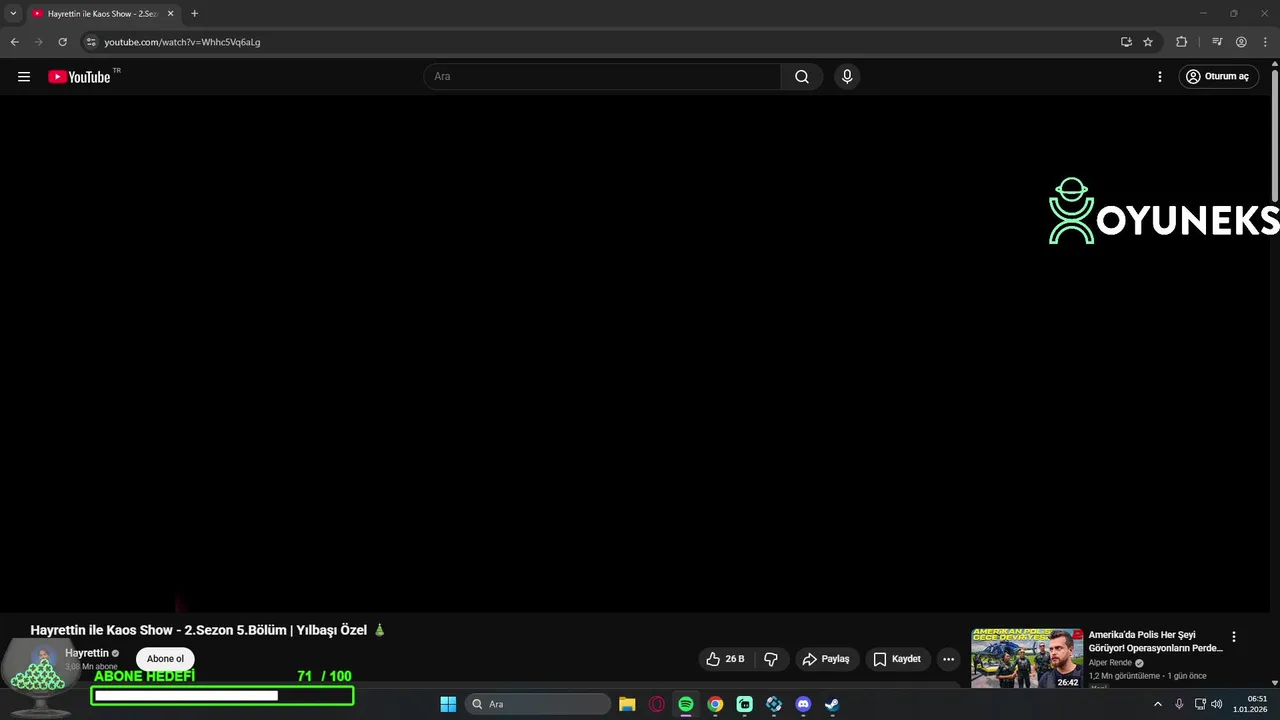
Task: Go to YouTube home via logo
Action: [x=79, y=77]
